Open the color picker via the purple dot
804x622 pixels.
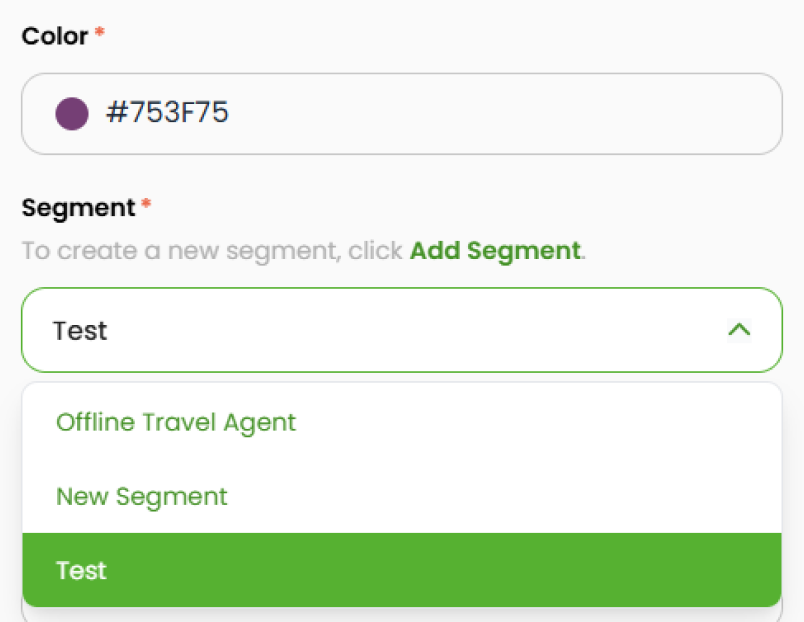(70, 113)
